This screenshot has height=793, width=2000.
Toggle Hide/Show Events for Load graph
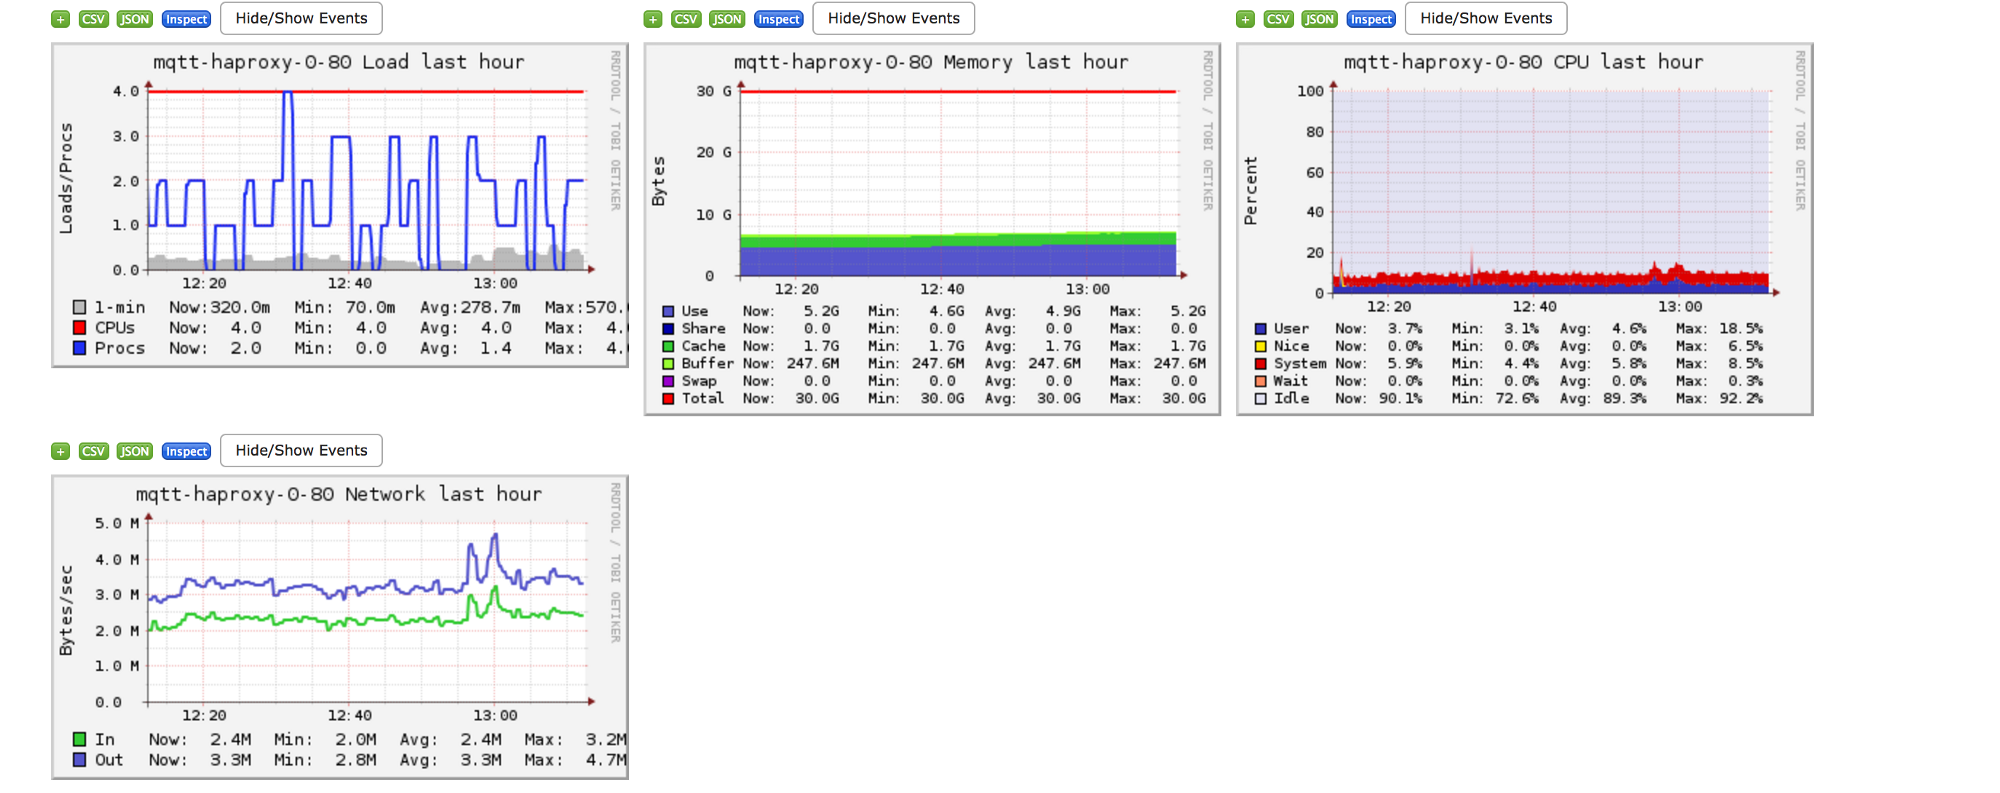301,18
